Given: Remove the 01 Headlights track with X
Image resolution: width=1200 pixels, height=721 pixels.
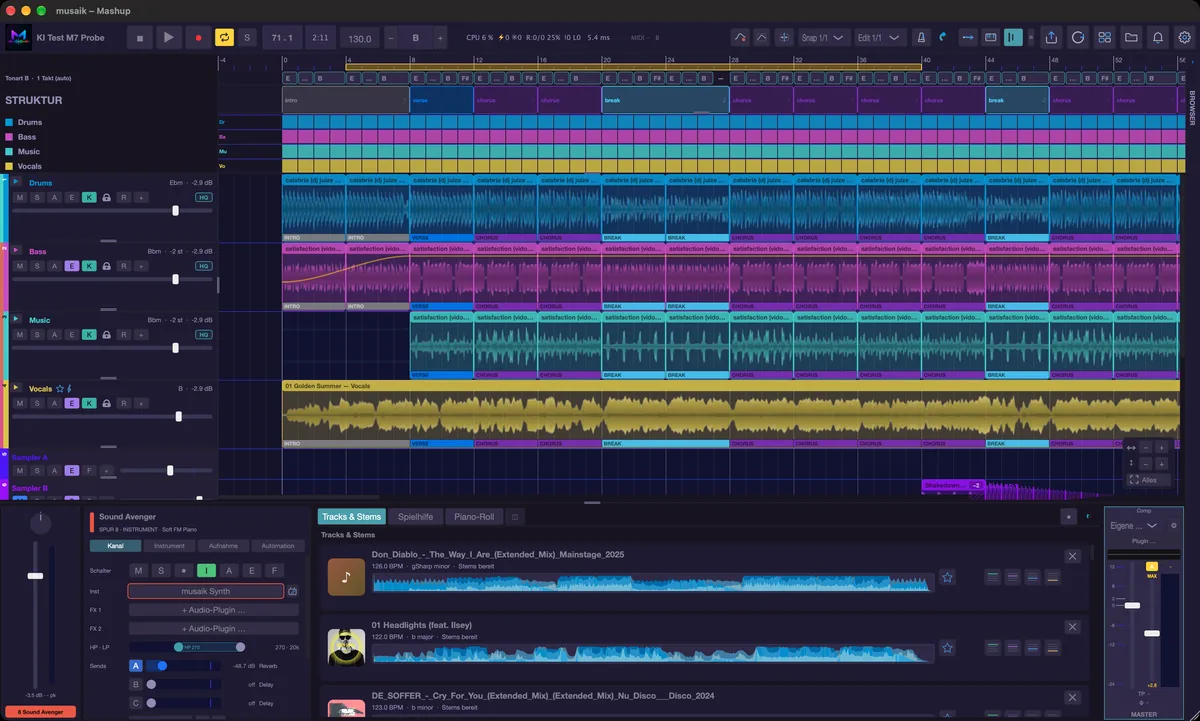Looking at the screenshot, I should click(1072, 626).
